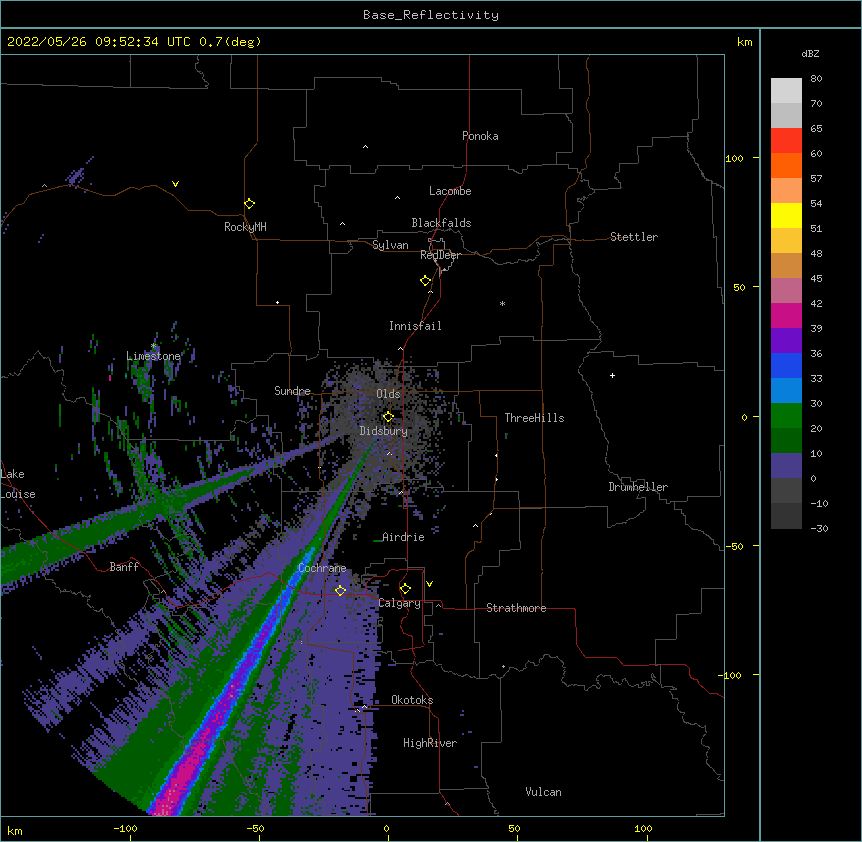Click the Airdrie city label
Image resolution: width=862 pixels, height=842 pixels.
click(403, 537)
